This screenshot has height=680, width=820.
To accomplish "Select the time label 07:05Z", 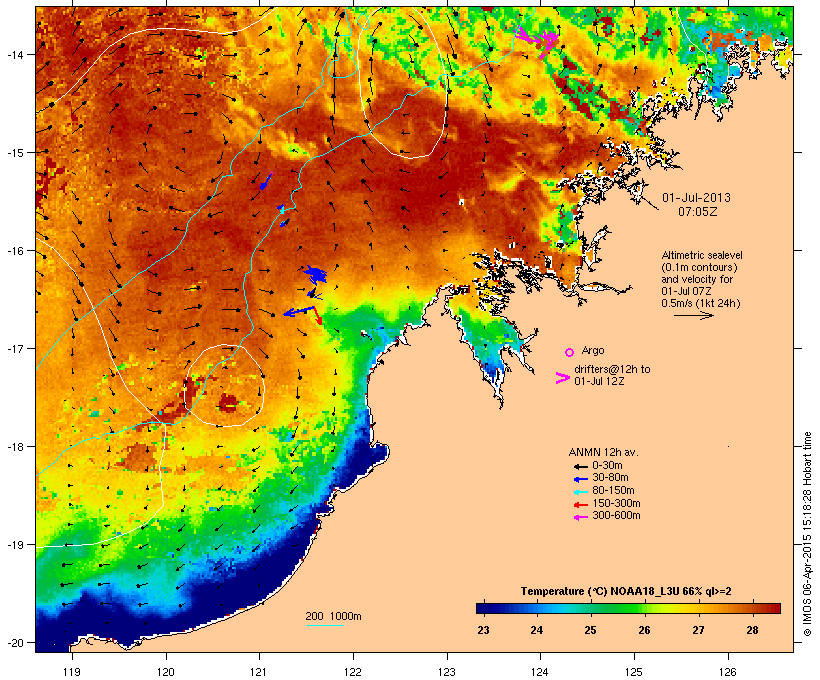I will [x=698, y=212].
